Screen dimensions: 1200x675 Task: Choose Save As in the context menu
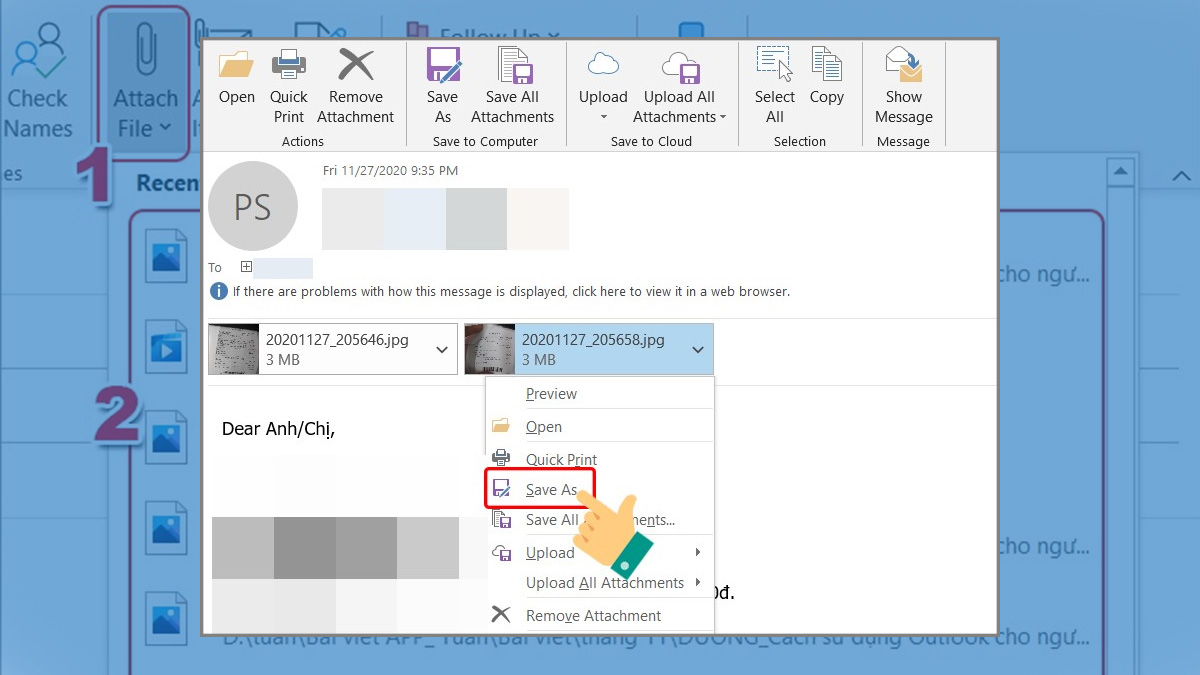(551, 490)
